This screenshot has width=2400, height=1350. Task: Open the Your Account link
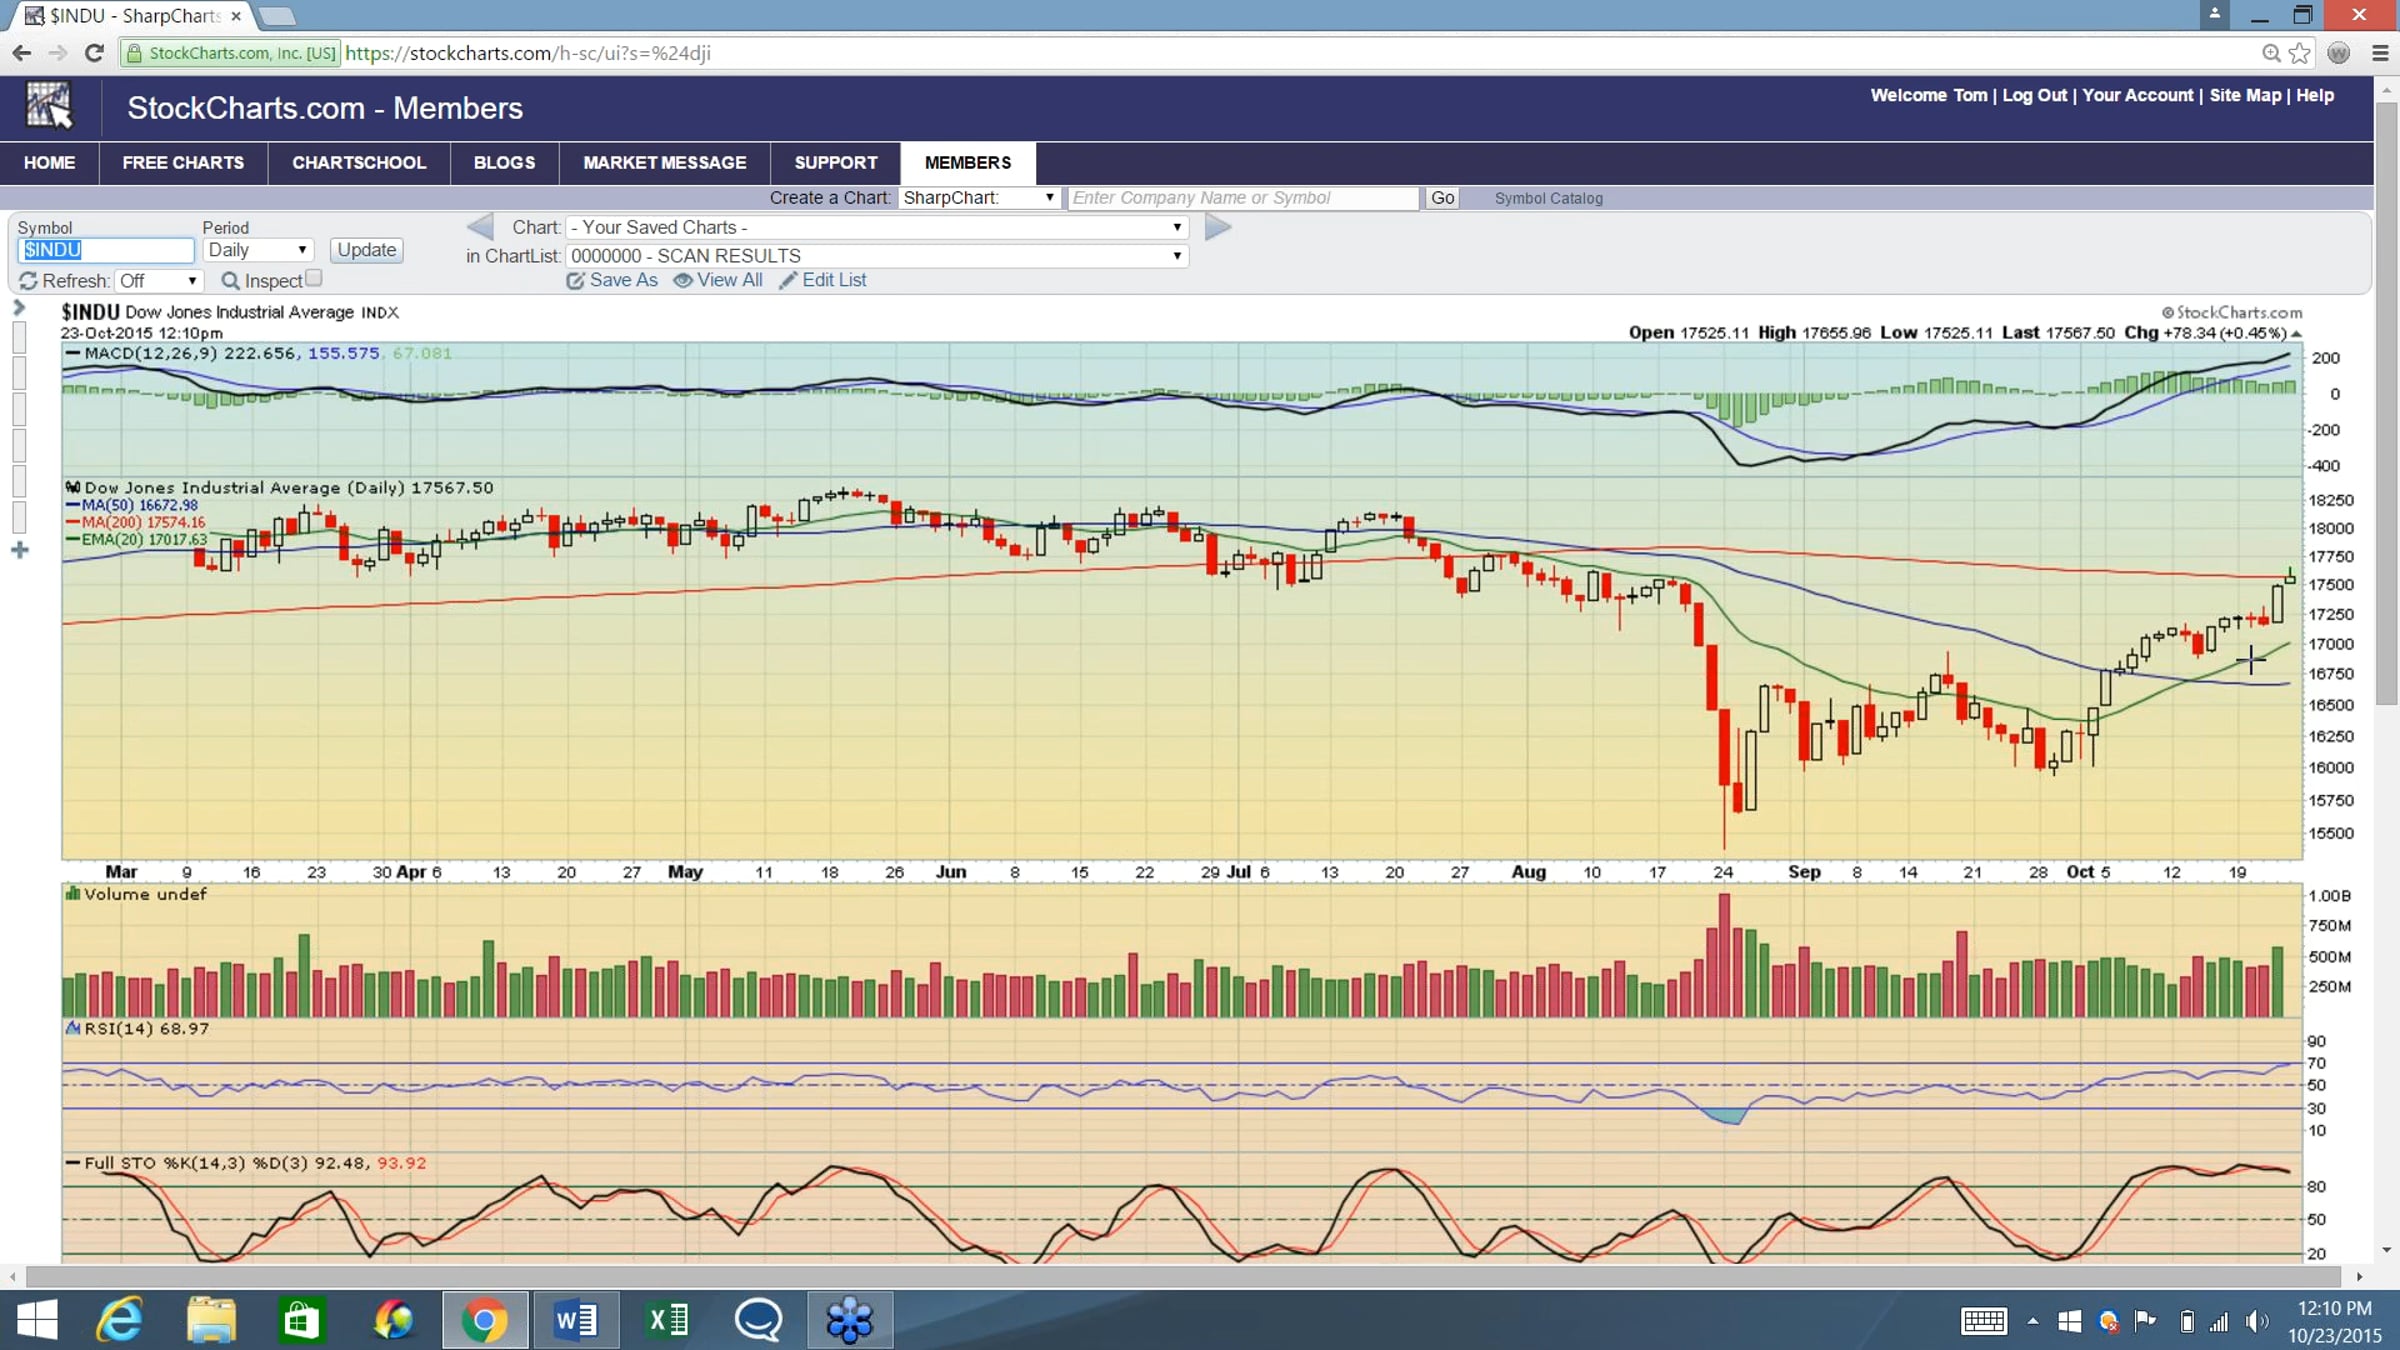pos(2138,96)
